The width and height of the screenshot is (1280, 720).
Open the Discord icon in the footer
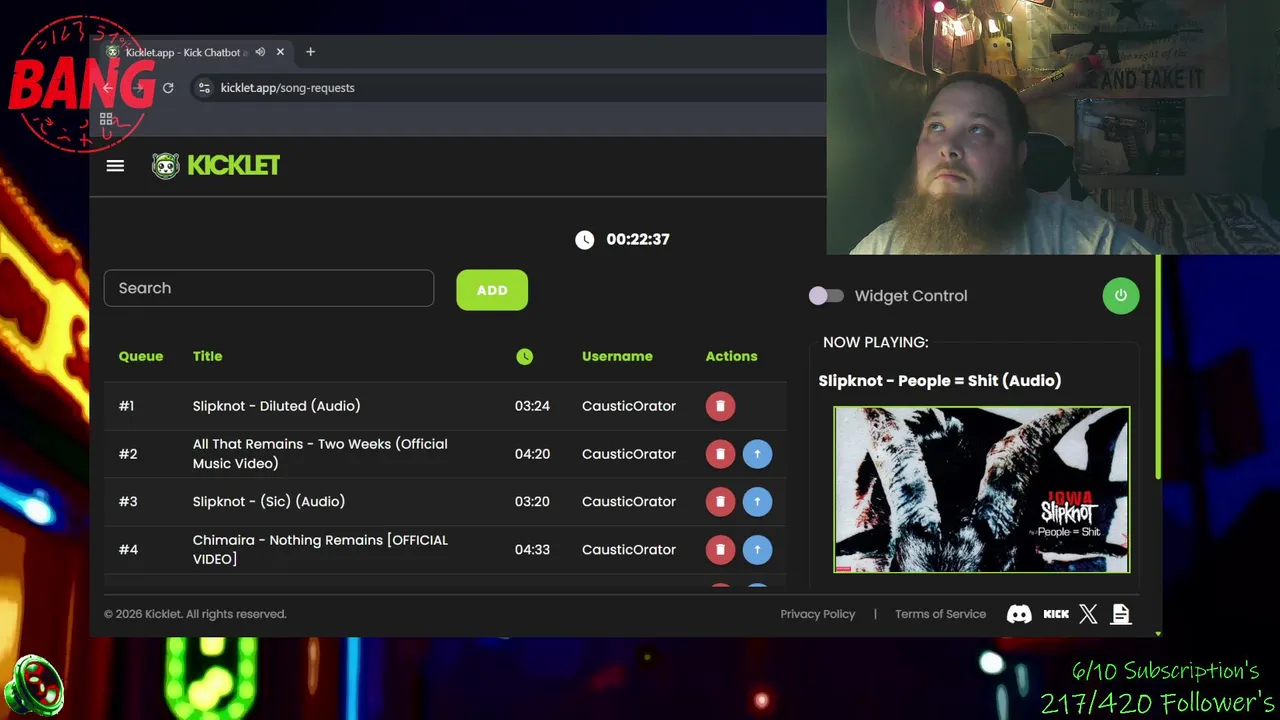pyautogui.click(x=1019, y=614)
